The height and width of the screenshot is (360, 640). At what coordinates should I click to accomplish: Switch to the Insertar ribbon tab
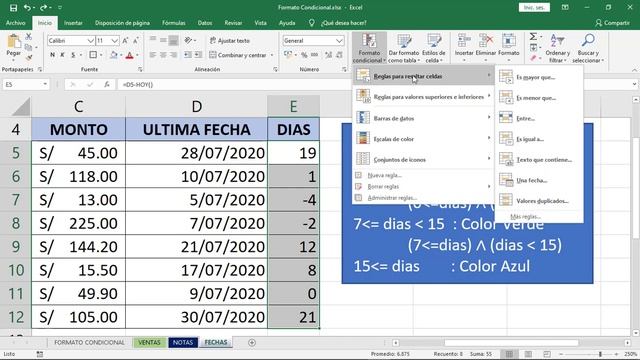[73, 23]
